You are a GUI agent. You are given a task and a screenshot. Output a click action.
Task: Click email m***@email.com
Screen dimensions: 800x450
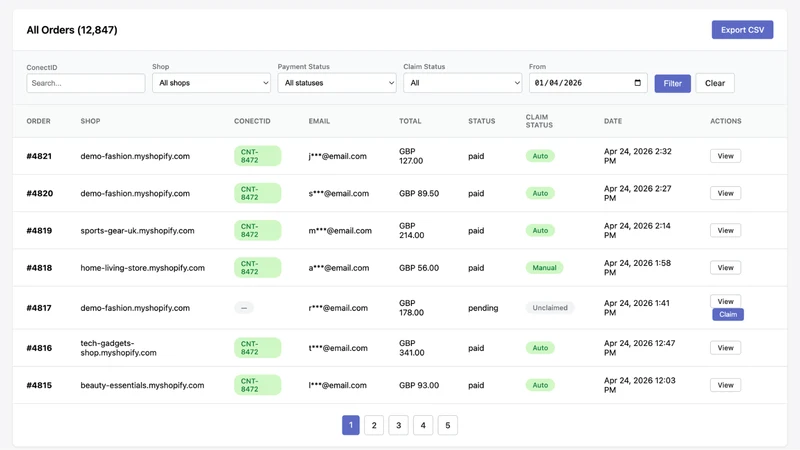340,231
